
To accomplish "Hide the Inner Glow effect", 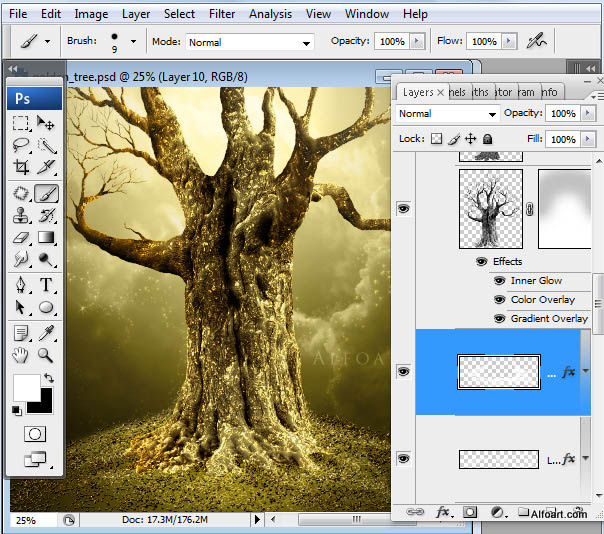I will [x=500, y=281].
